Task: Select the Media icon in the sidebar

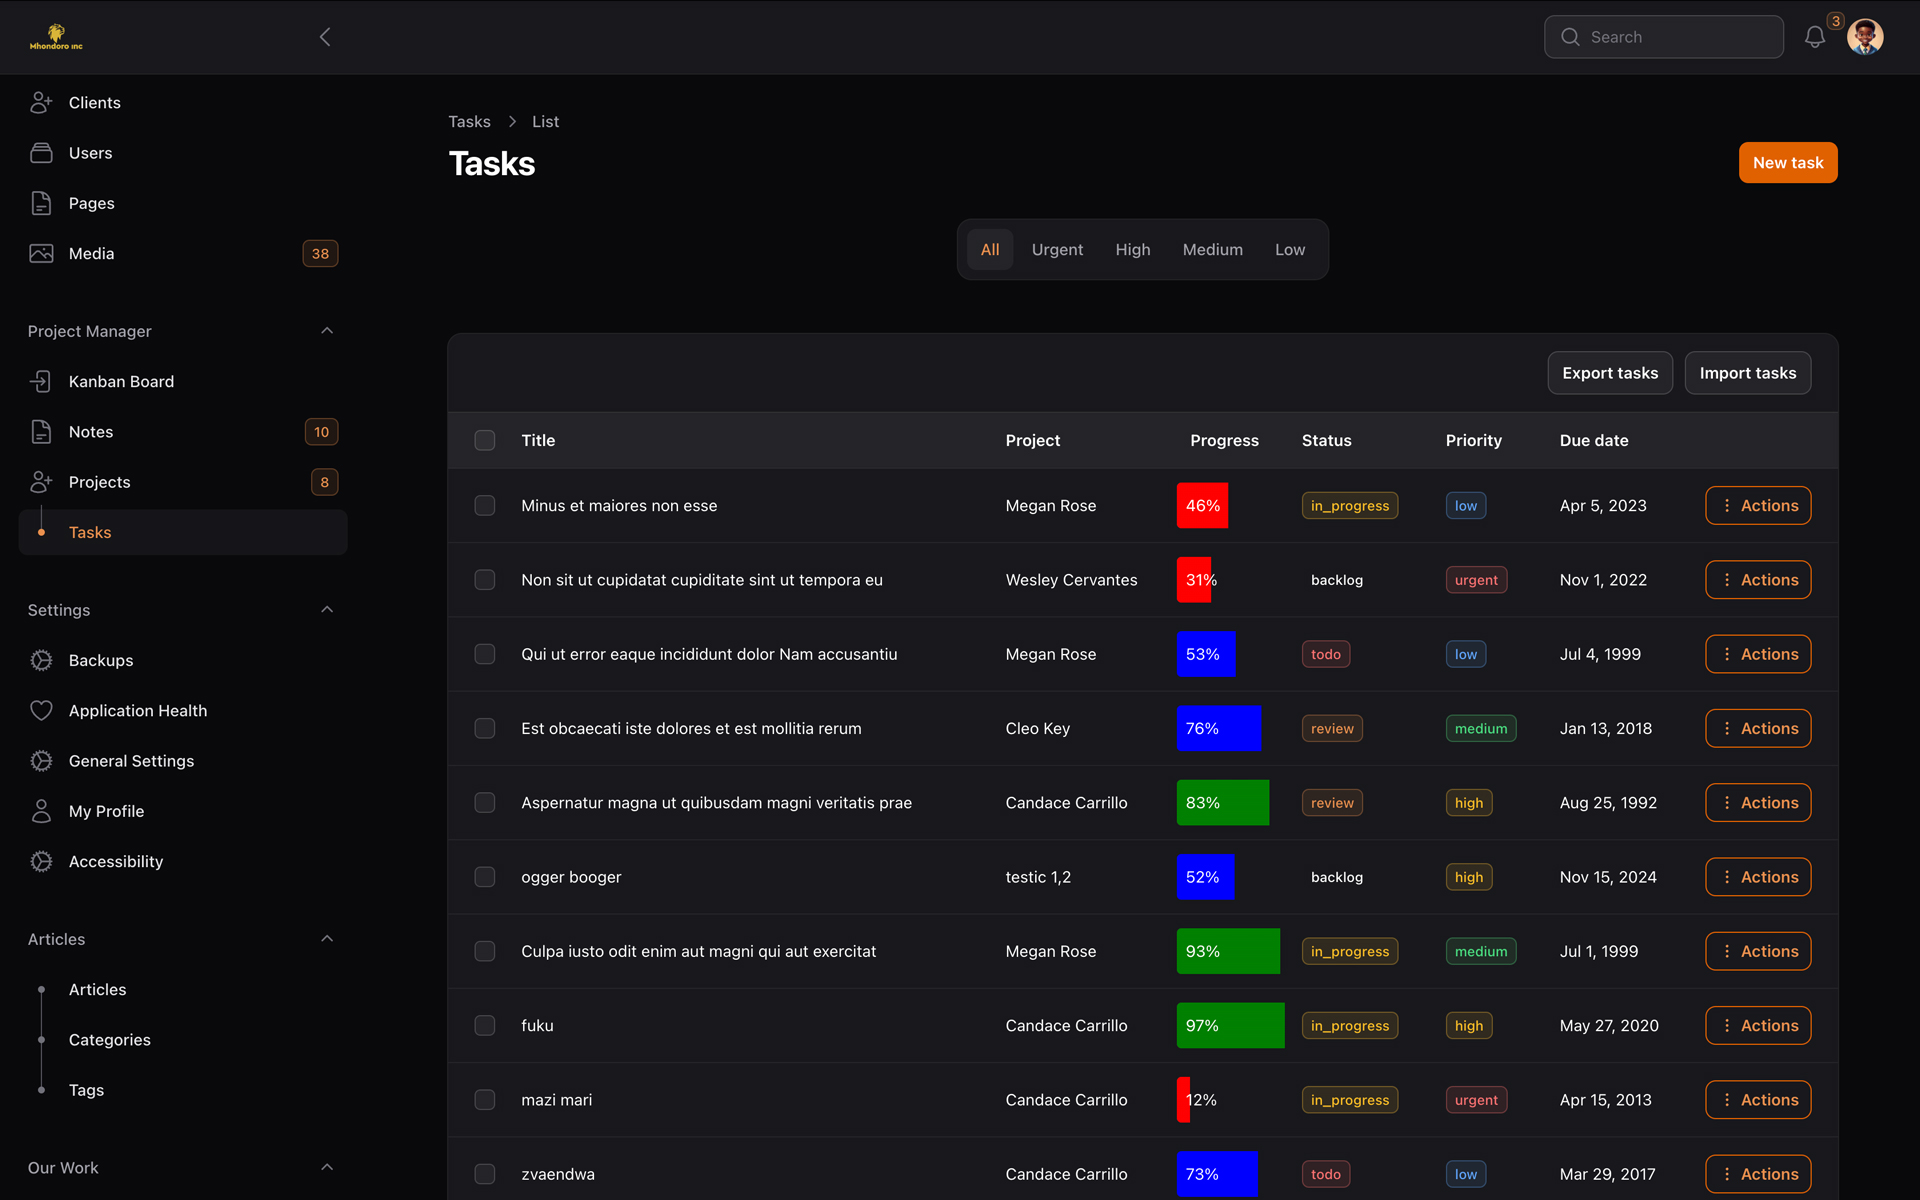Action: point(40,253)
